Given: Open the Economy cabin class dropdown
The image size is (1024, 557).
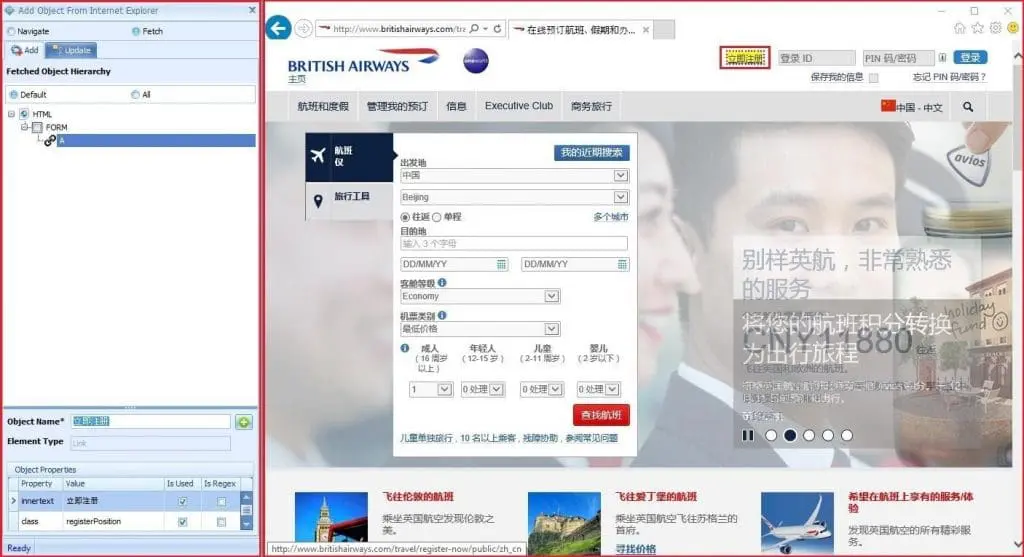Looking at the screenshot, I should point(551,297).
